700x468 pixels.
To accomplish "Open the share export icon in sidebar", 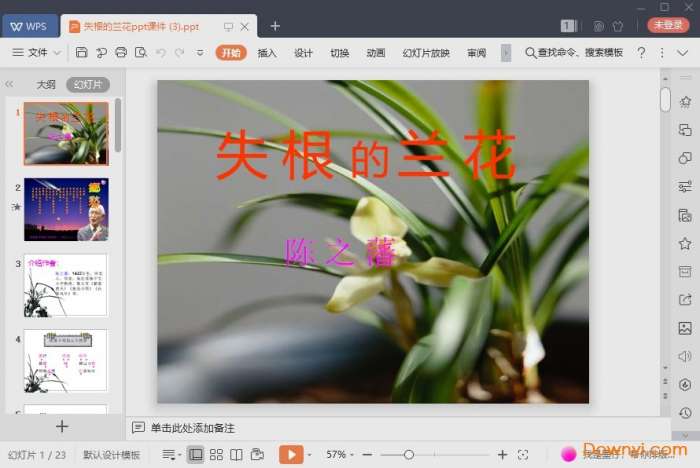I will tap(685, 300).
